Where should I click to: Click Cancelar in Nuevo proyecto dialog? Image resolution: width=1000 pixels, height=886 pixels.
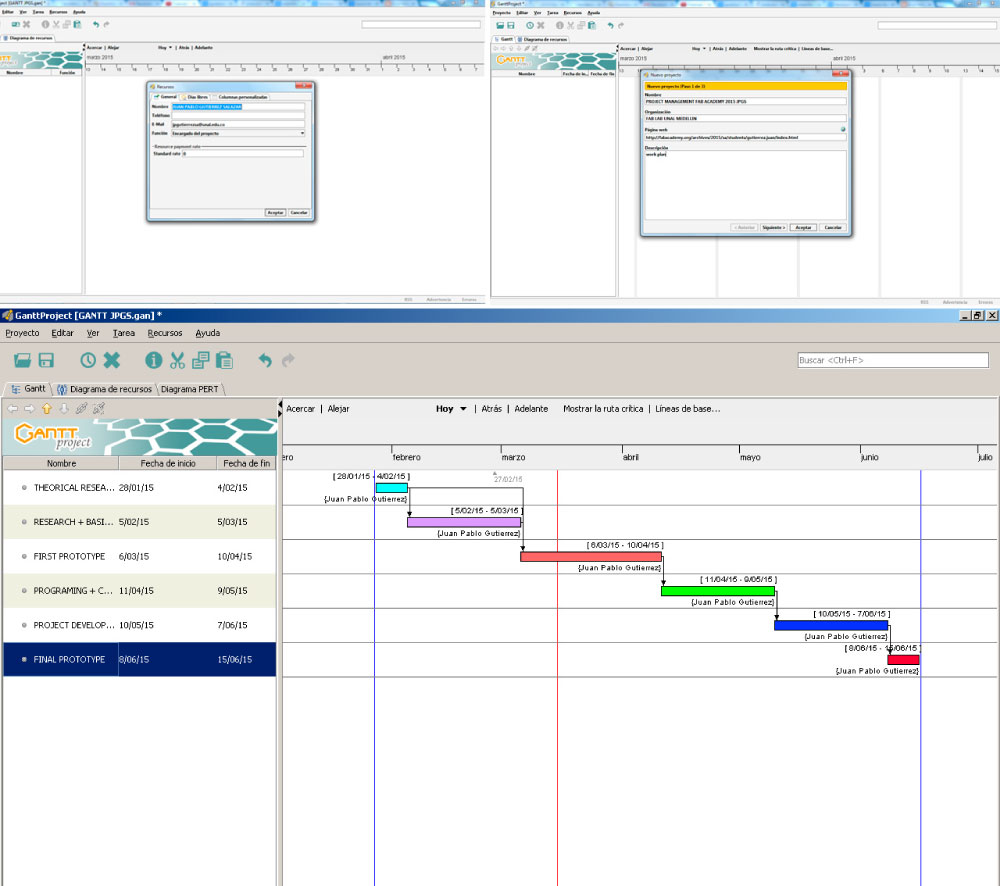(x=833, y=228)
